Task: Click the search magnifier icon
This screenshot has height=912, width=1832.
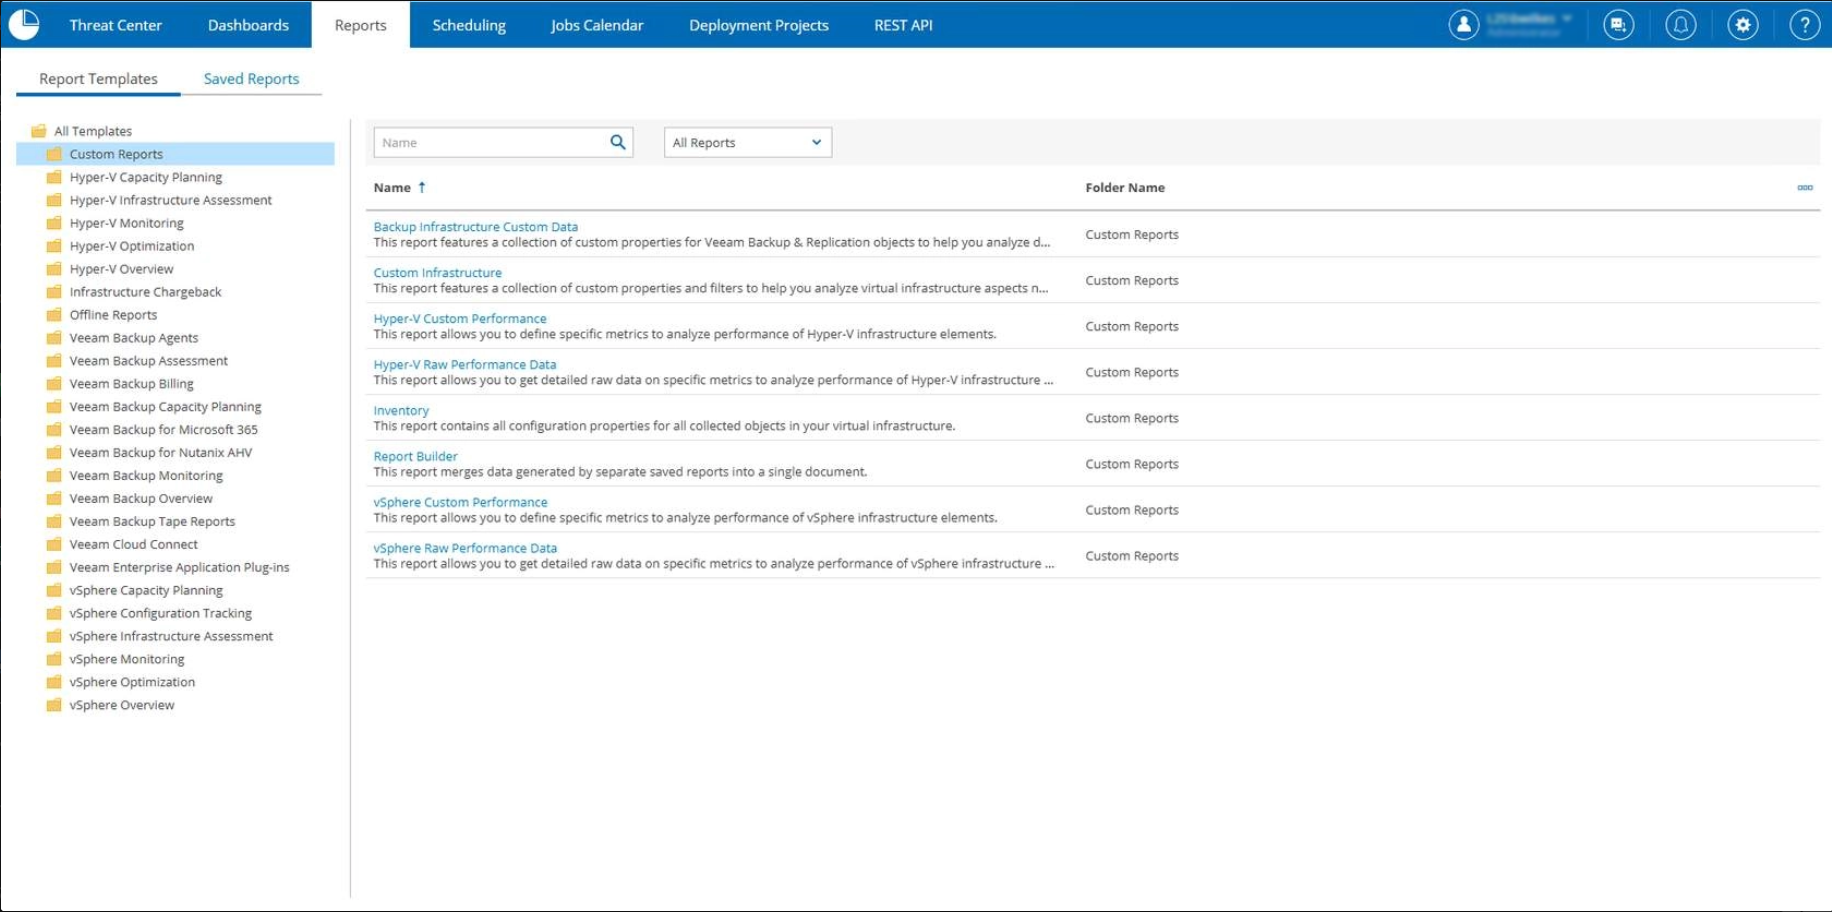Action: pyautogui.click(x=618, y=142)
